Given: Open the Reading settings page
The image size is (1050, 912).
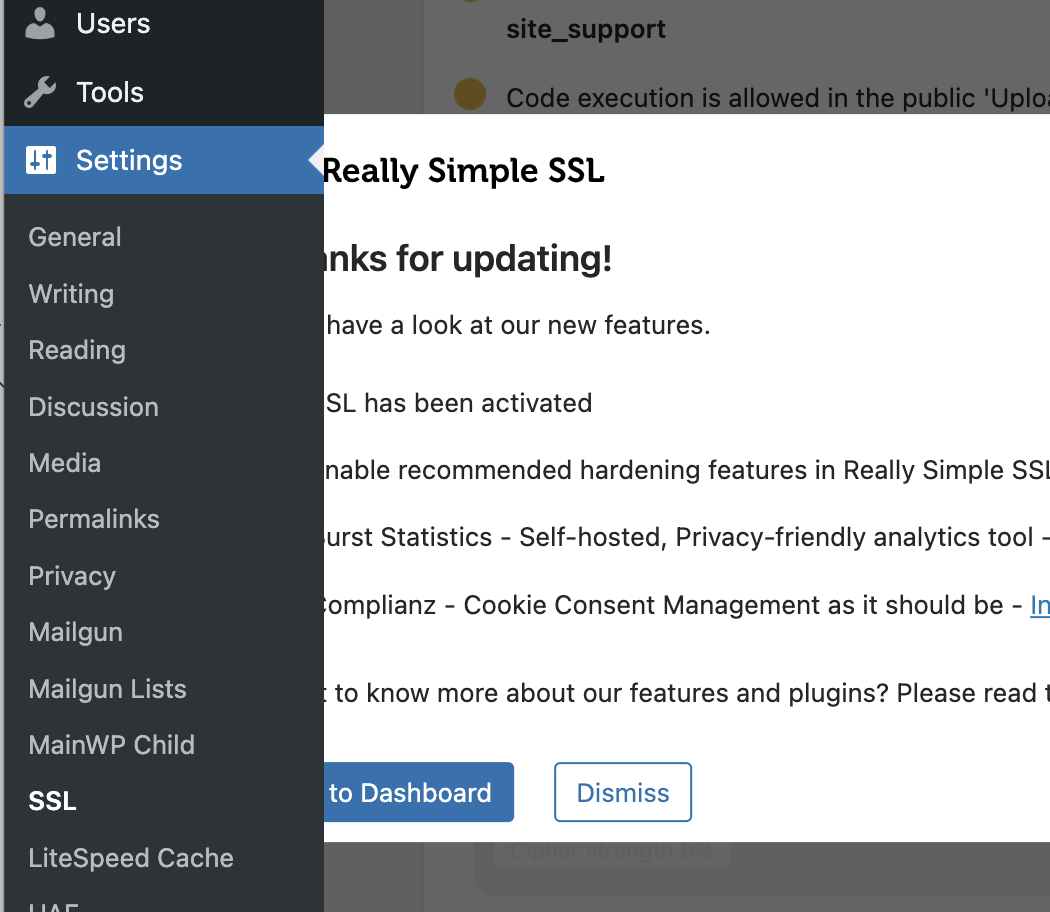Looking at the screenshot, I should (x=76, y=350).
